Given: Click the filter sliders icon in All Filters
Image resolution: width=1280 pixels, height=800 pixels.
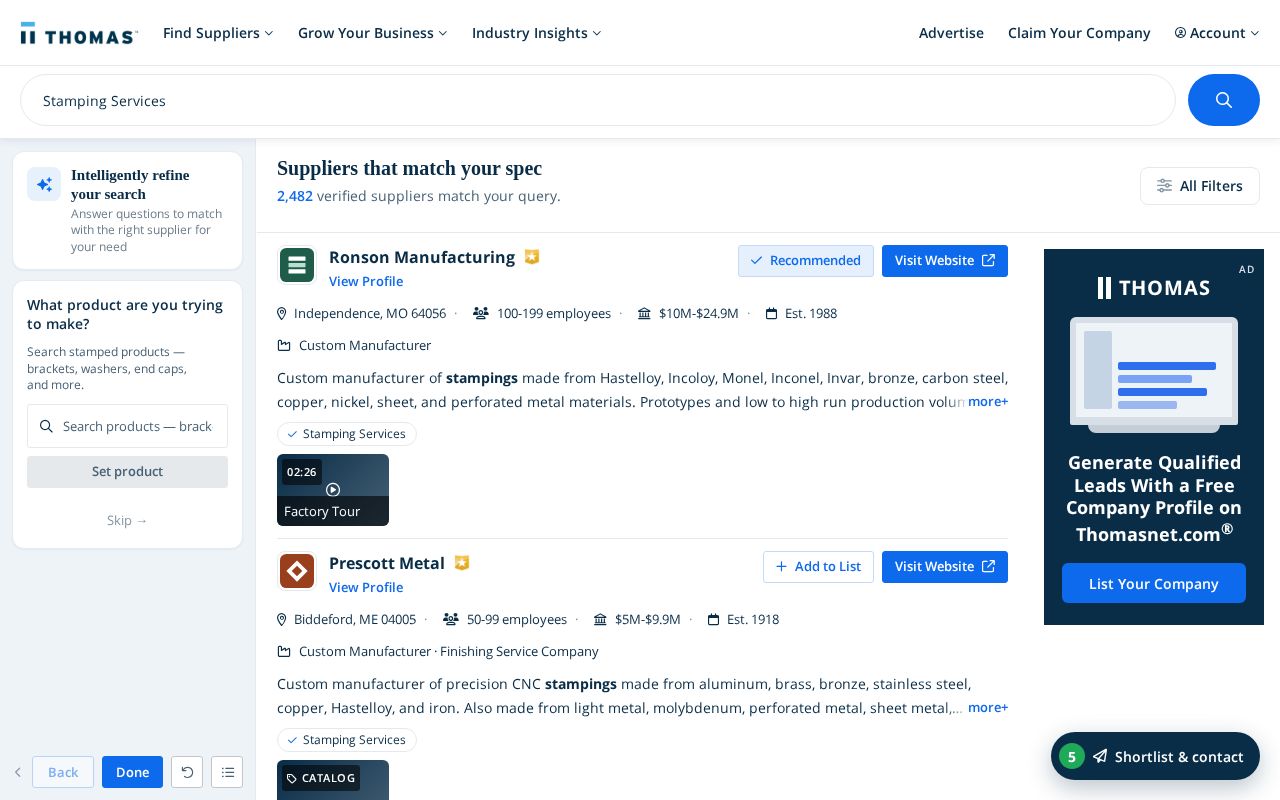Looking at the screenshot, I should tap(1164, 186).
